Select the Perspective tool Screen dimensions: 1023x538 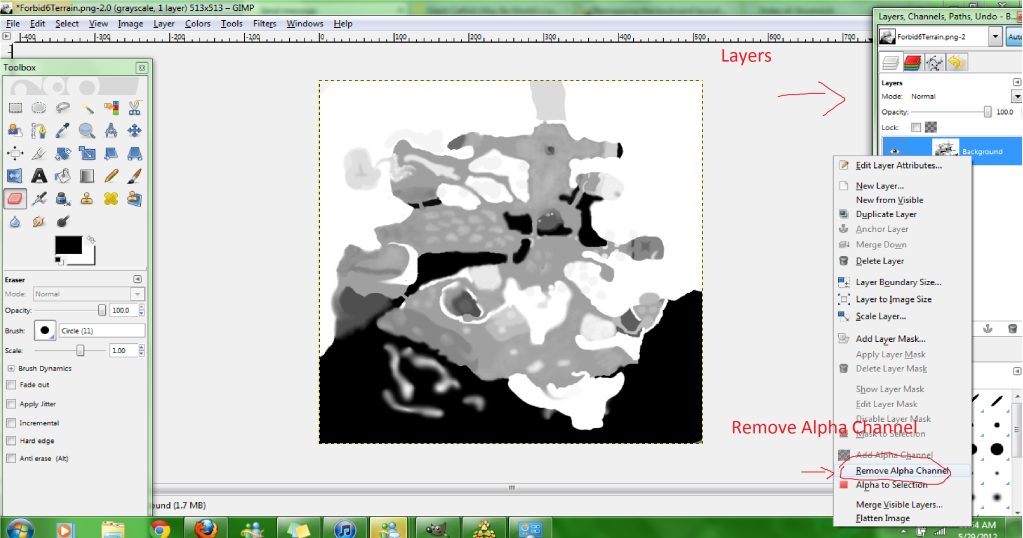point(135,153)
